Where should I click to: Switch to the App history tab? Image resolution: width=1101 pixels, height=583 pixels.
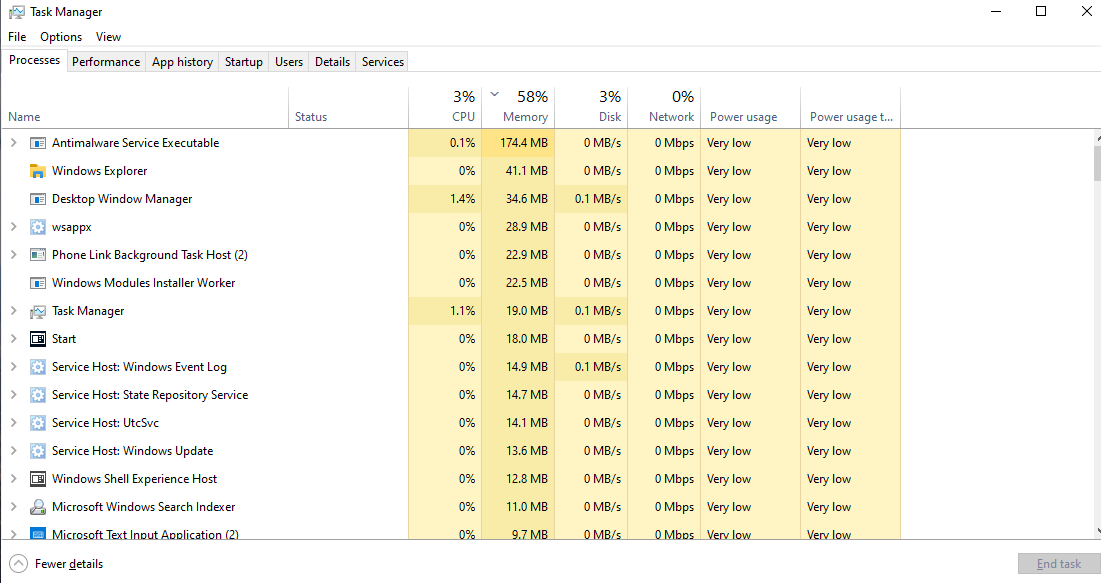183,62
